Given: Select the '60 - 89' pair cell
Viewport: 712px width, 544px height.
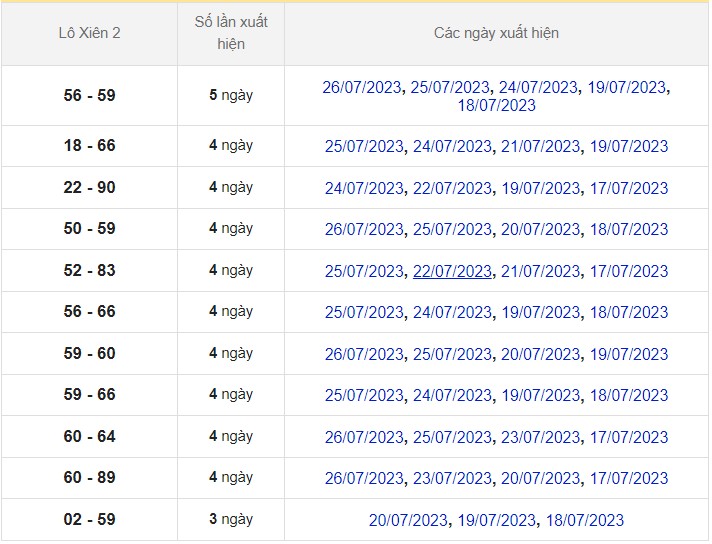Looking at the screenshot, I should tap(90, 478).
